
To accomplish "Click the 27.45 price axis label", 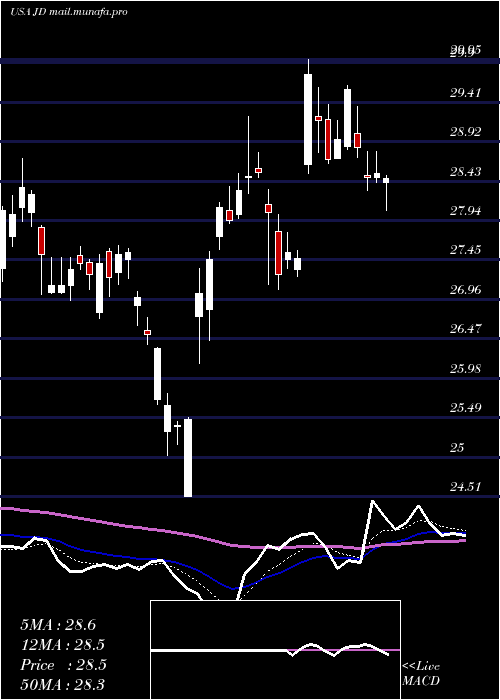I will click(465, 250).
